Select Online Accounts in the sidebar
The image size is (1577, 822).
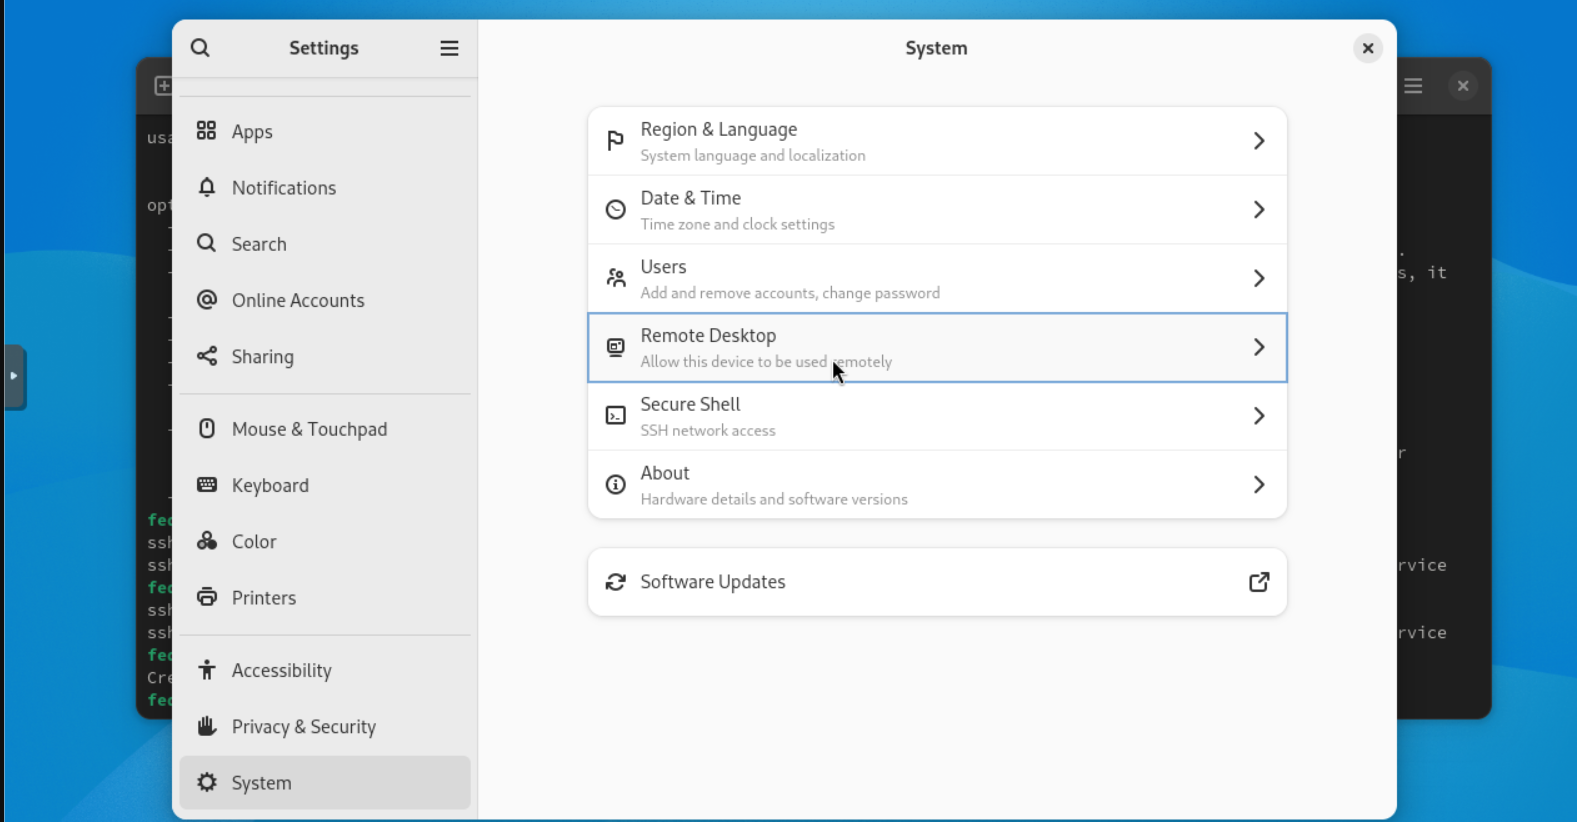325,300
